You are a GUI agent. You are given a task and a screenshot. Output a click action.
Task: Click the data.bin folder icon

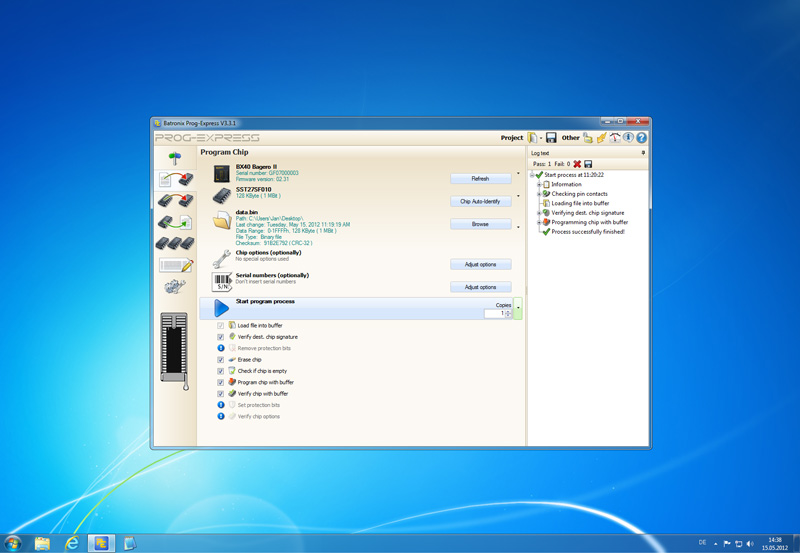(x=222, y=220)
